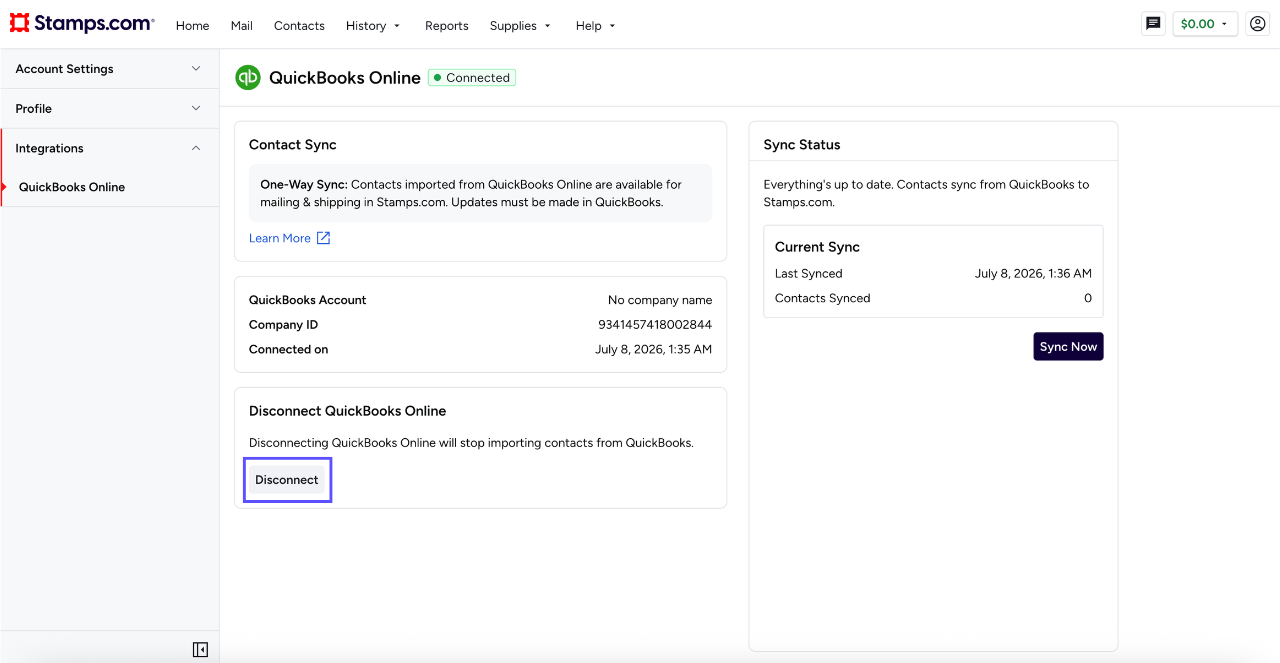Click the Stamps.com logo
The image size is (1280, 663).
(x=82, y=24)
